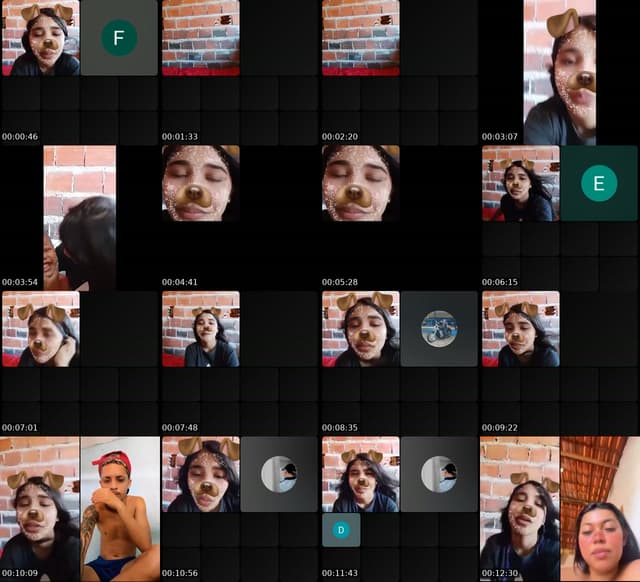
Task: Select the teal E avatar tile
Action: click(599, 183)
